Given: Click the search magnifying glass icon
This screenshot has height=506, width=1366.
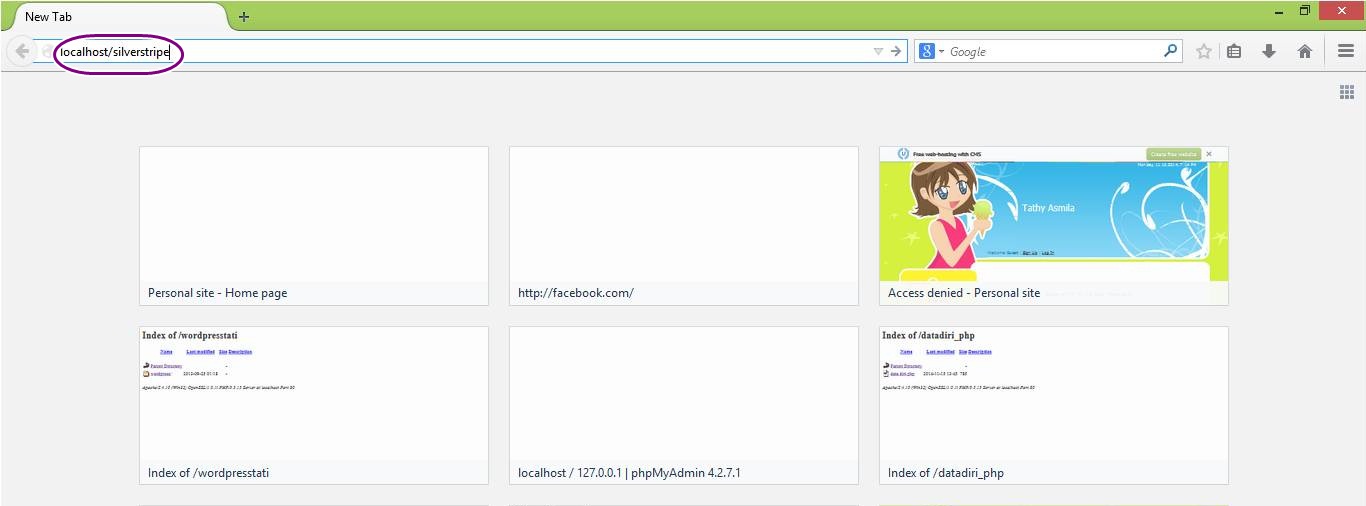Looking at the screenshot, I should (x=1170, y=51).
